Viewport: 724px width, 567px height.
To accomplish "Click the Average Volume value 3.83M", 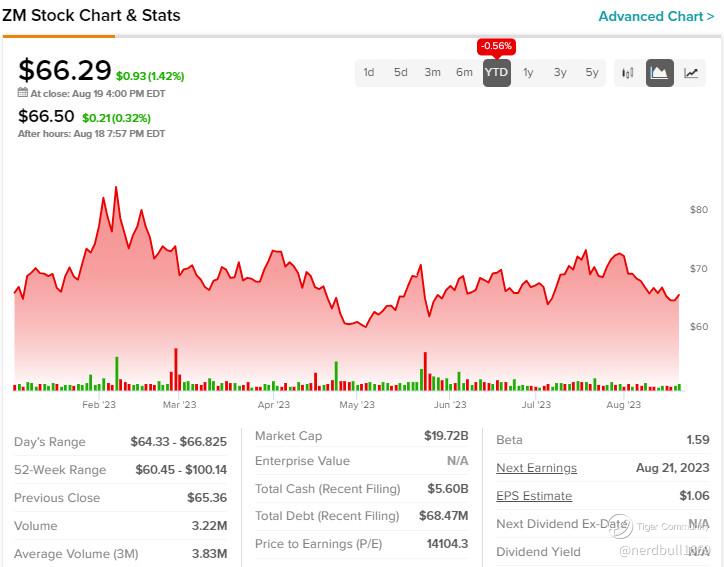I will (x=210, y=554).
